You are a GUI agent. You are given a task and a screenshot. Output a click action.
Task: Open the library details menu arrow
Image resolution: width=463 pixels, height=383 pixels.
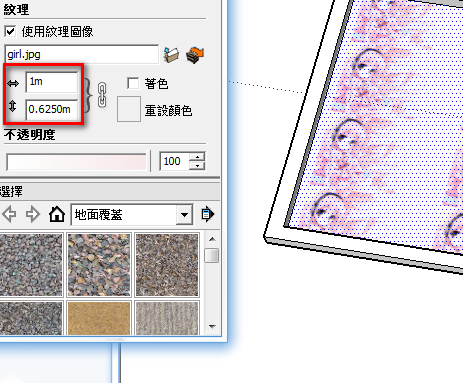click(x=208, y=214)
